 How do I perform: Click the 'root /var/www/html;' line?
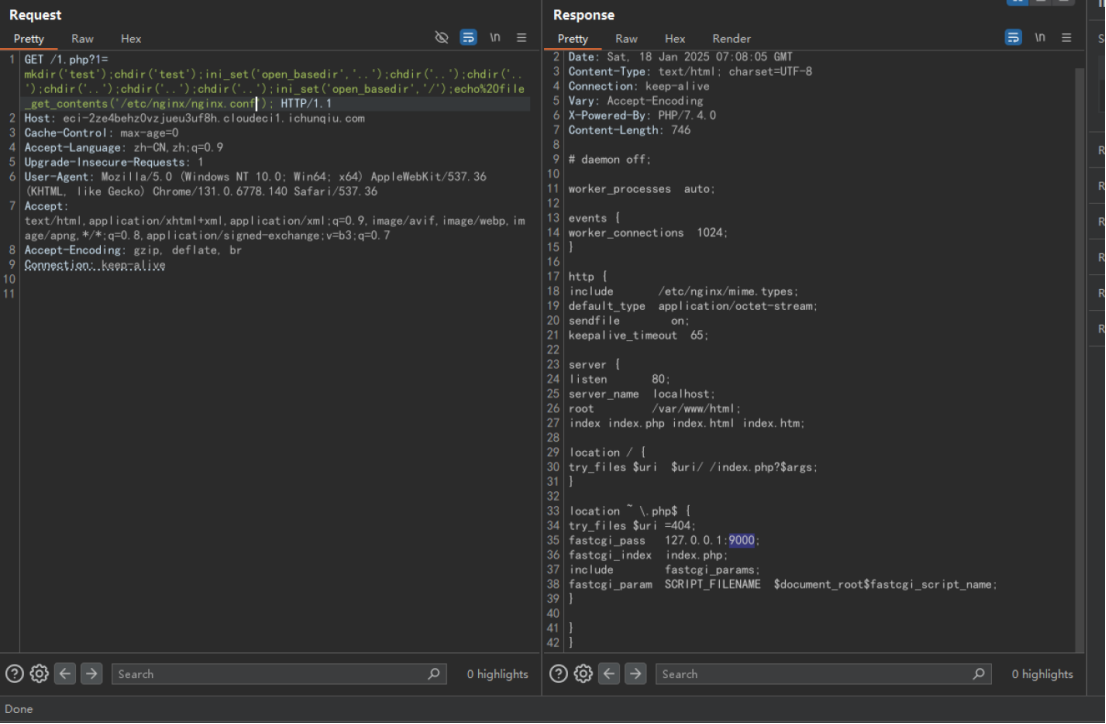(655, 409)
